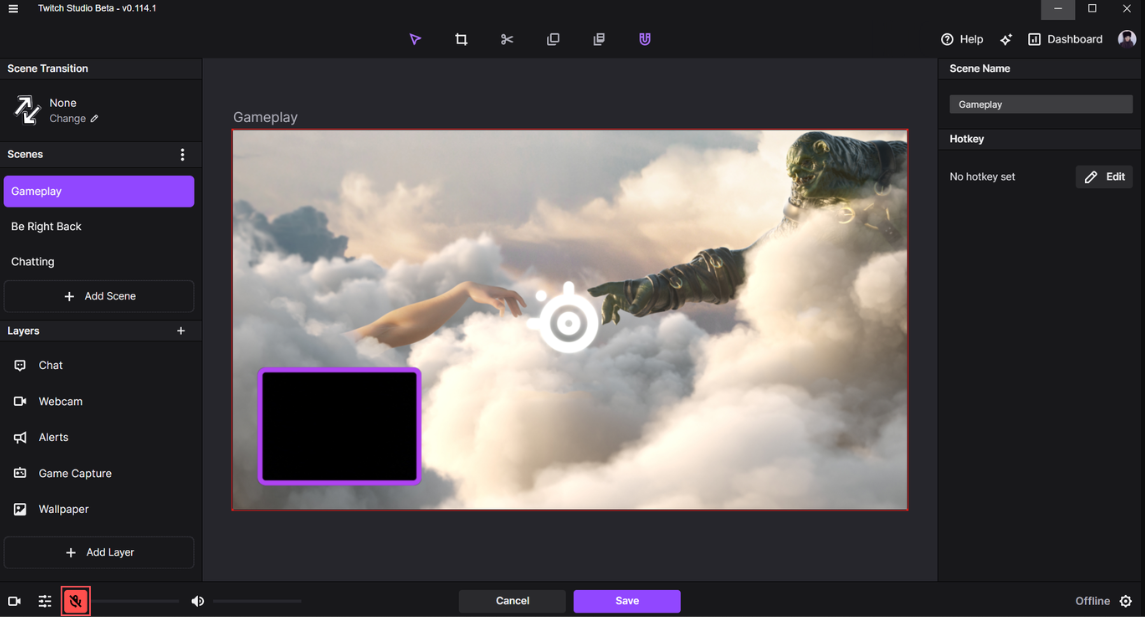
Task: Click the pencil icon beside Change
Action: click(94, 118)
